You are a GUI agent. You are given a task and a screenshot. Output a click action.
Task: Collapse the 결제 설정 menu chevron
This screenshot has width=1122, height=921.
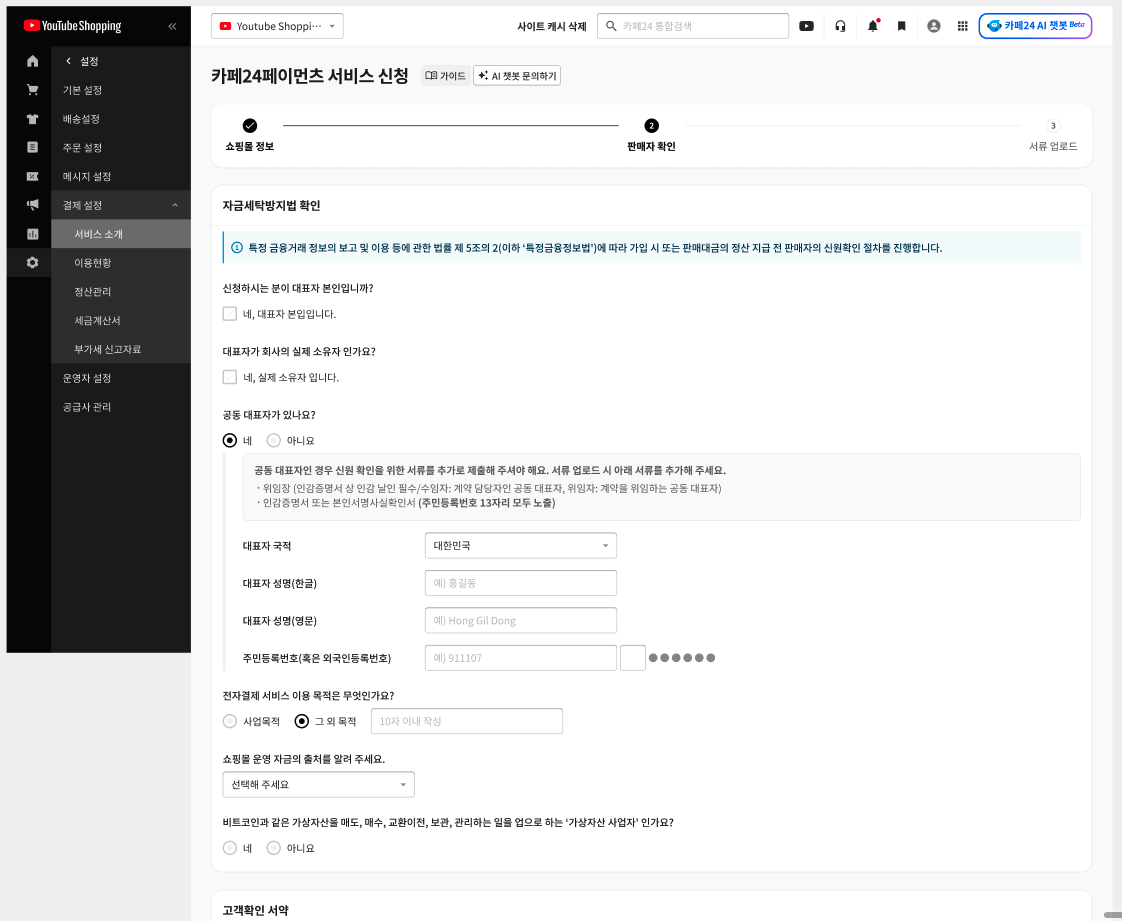[x=175, y=205]
